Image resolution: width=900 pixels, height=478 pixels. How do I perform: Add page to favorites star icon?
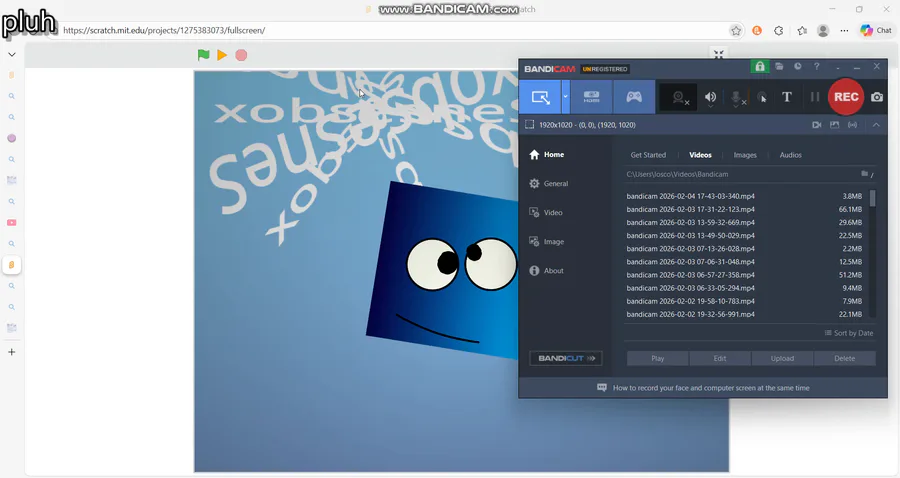[736, 31]
